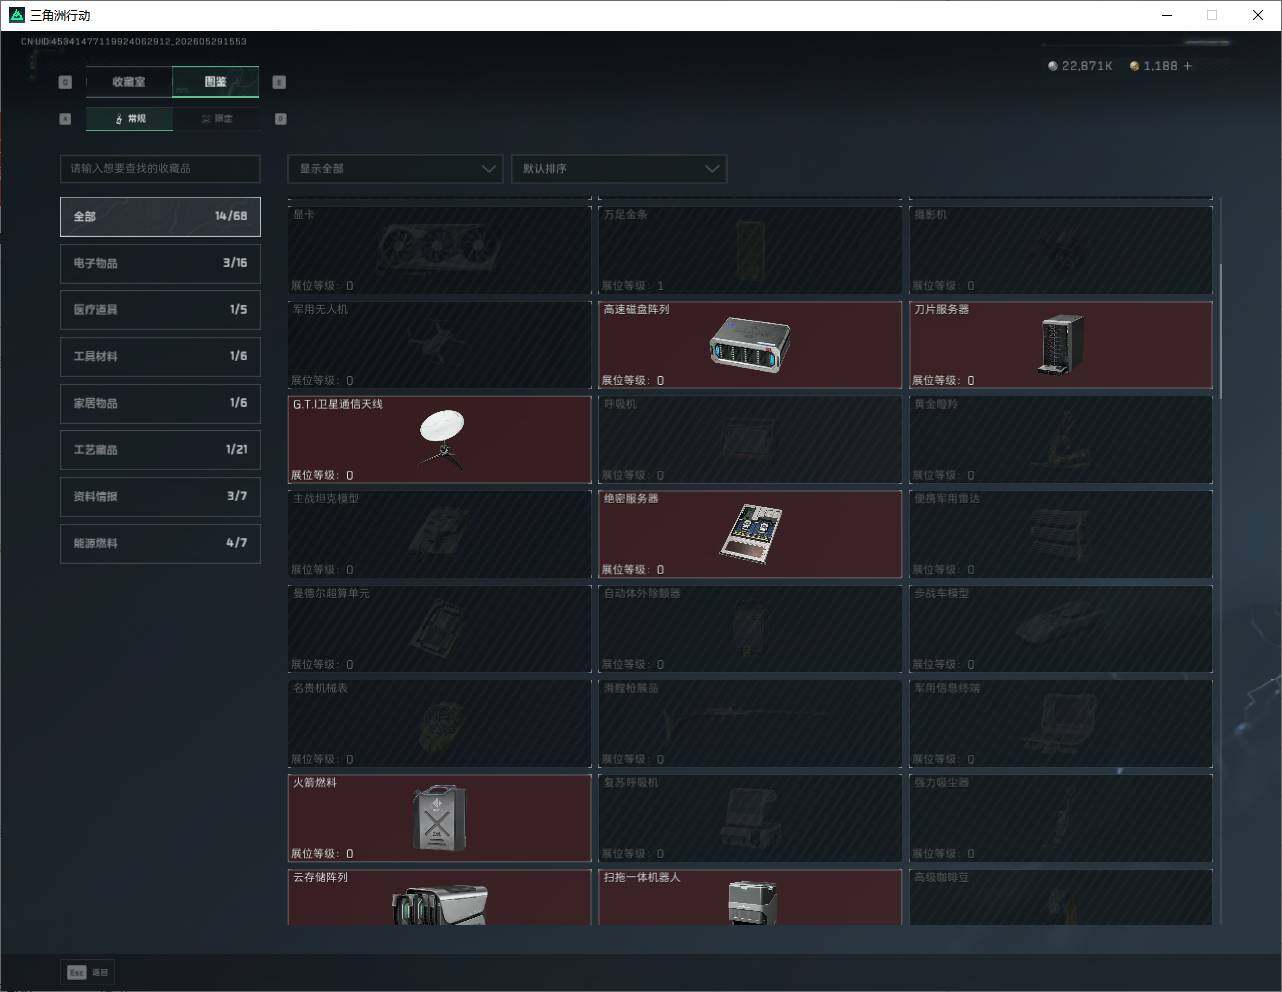1282x992 pixels.
Task: Filter by 能源燃料 category
Action: tap(160, 543)
